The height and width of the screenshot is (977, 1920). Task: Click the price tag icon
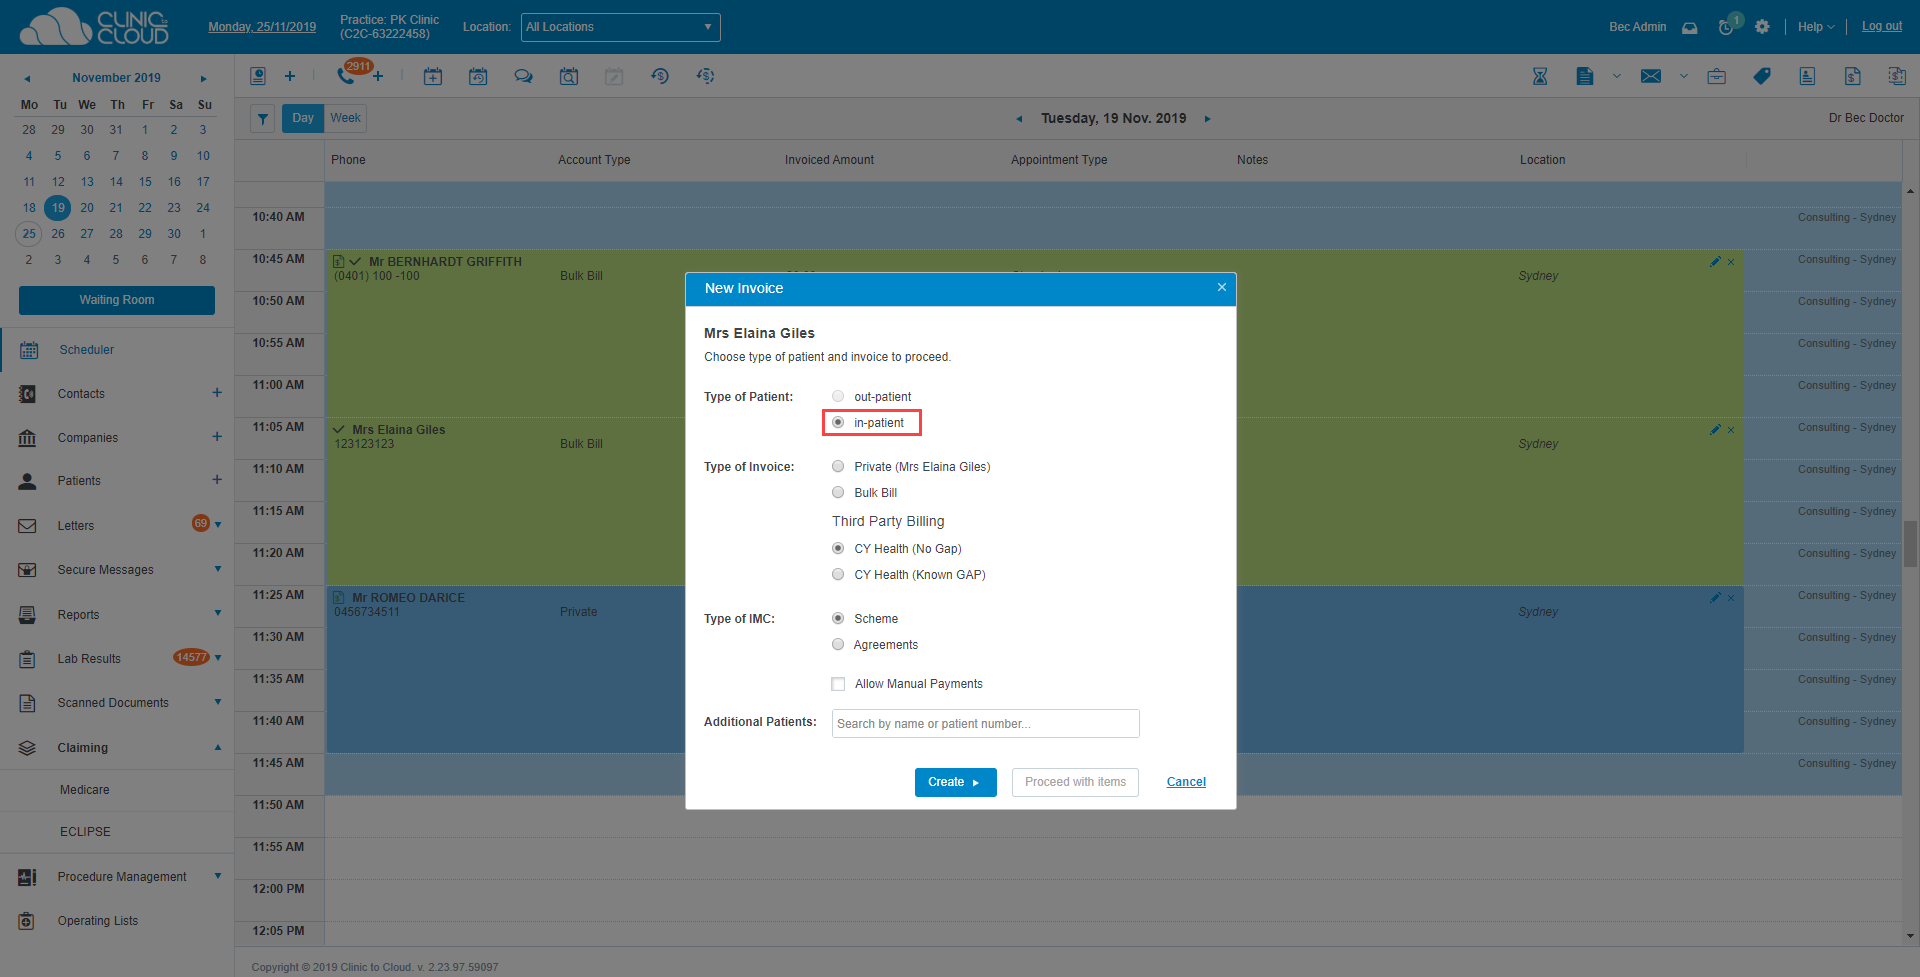point(1762,76)
